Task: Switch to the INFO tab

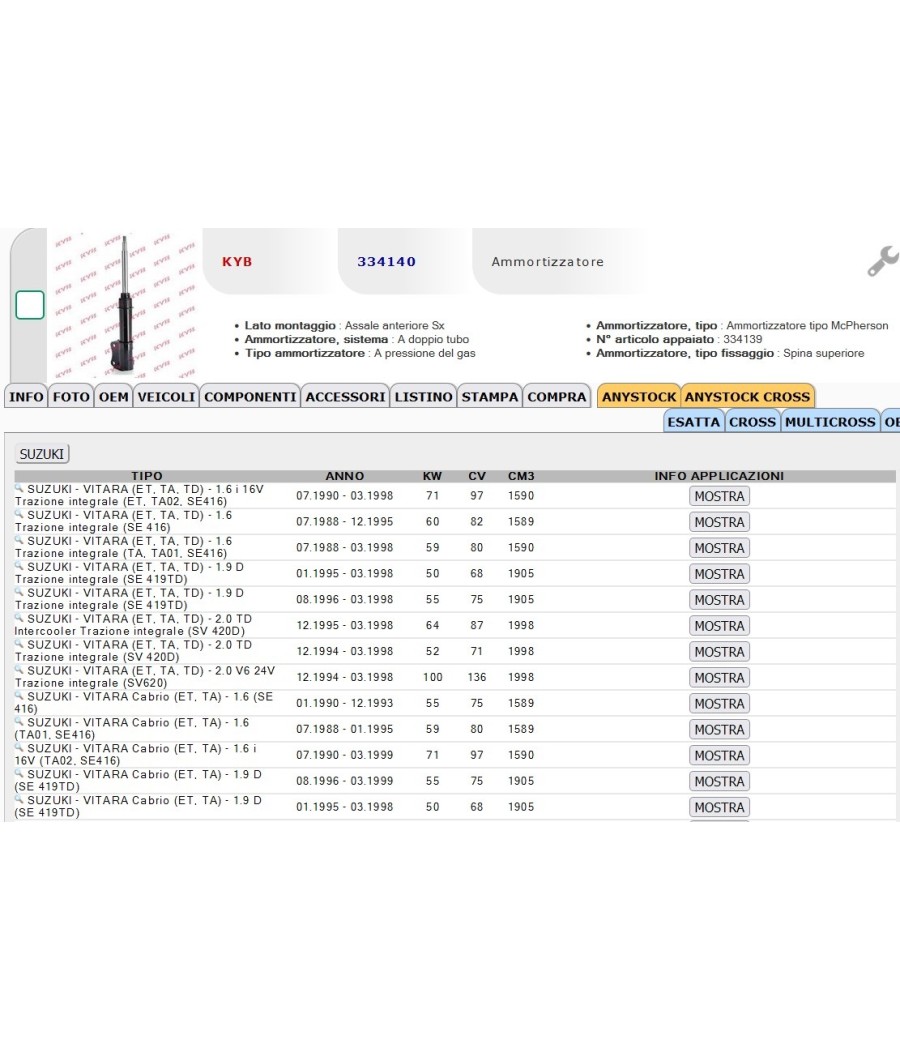Action: [x=26, y=396]
